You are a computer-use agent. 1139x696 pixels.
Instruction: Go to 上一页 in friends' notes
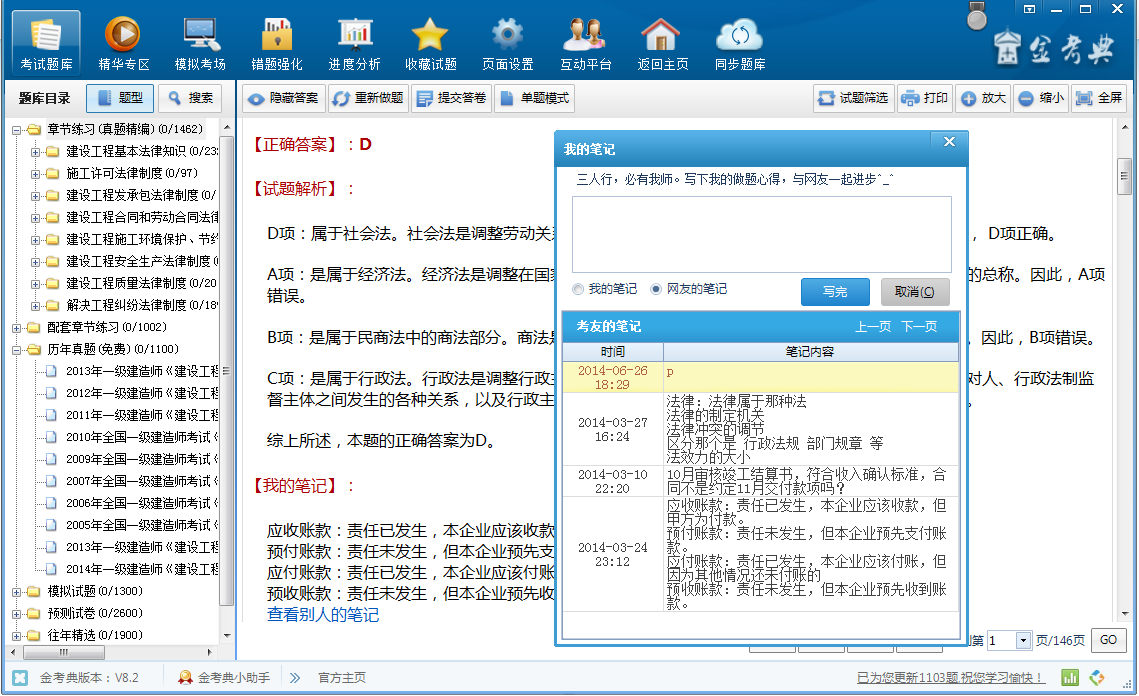click(872, 327)
